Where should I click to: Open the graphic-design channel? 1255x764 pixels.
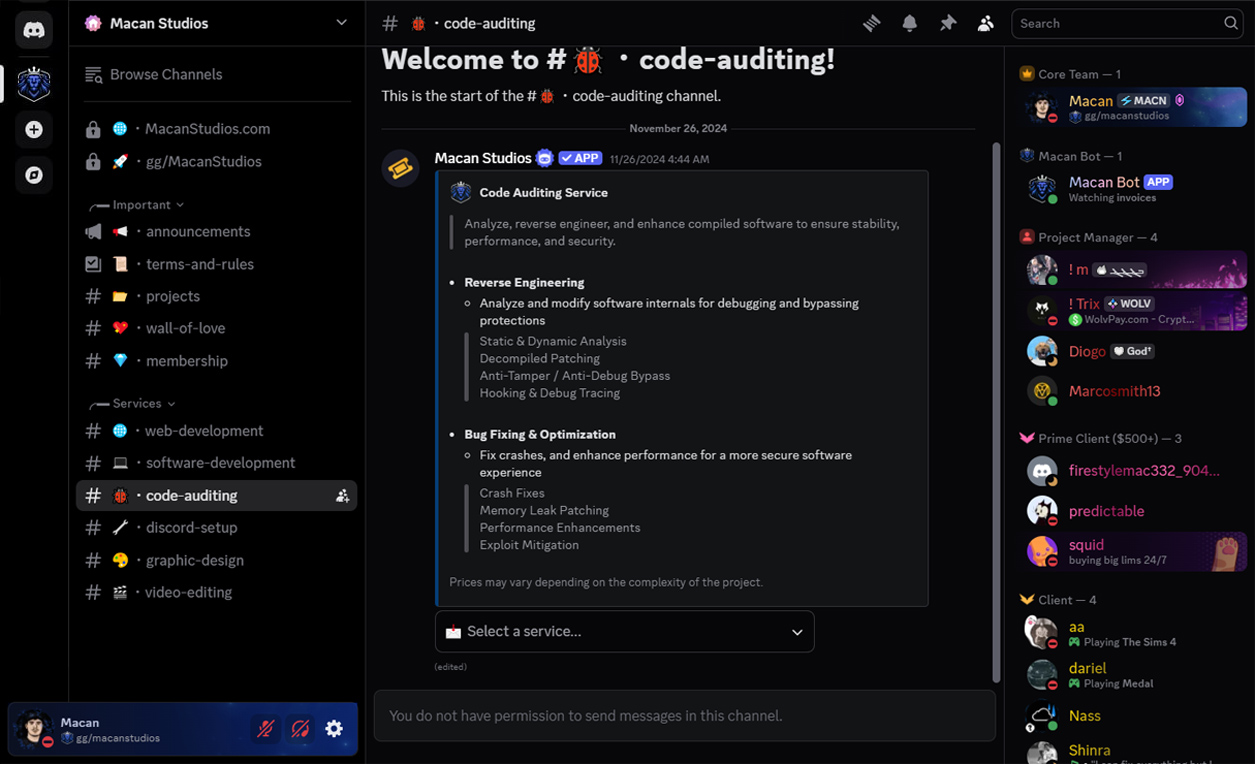pos(216,560)
